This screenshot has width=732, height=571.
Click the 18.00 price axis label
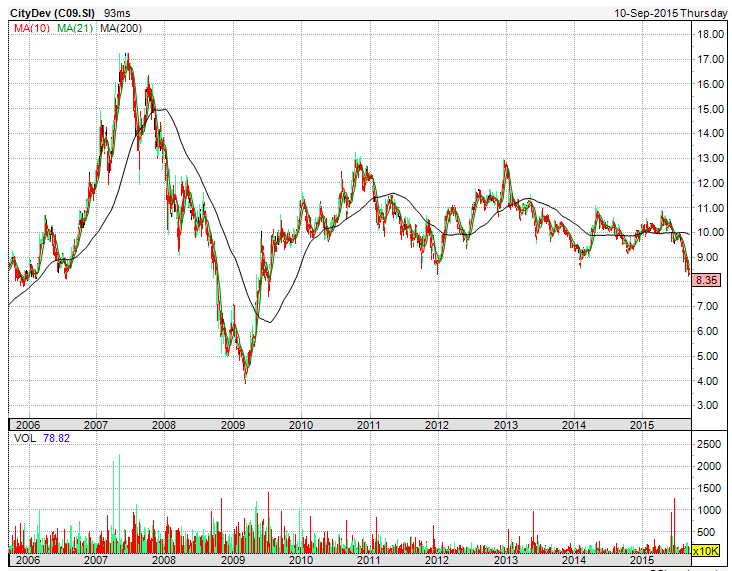point(710,34)
